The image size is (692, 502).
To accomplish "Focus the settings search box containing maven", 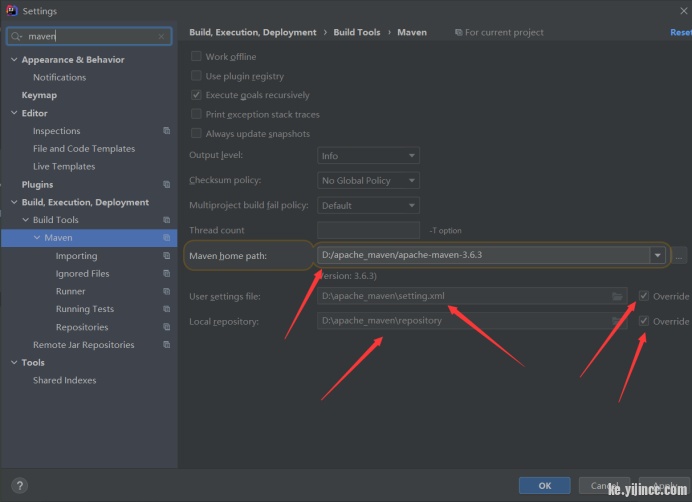I will 89,36.
